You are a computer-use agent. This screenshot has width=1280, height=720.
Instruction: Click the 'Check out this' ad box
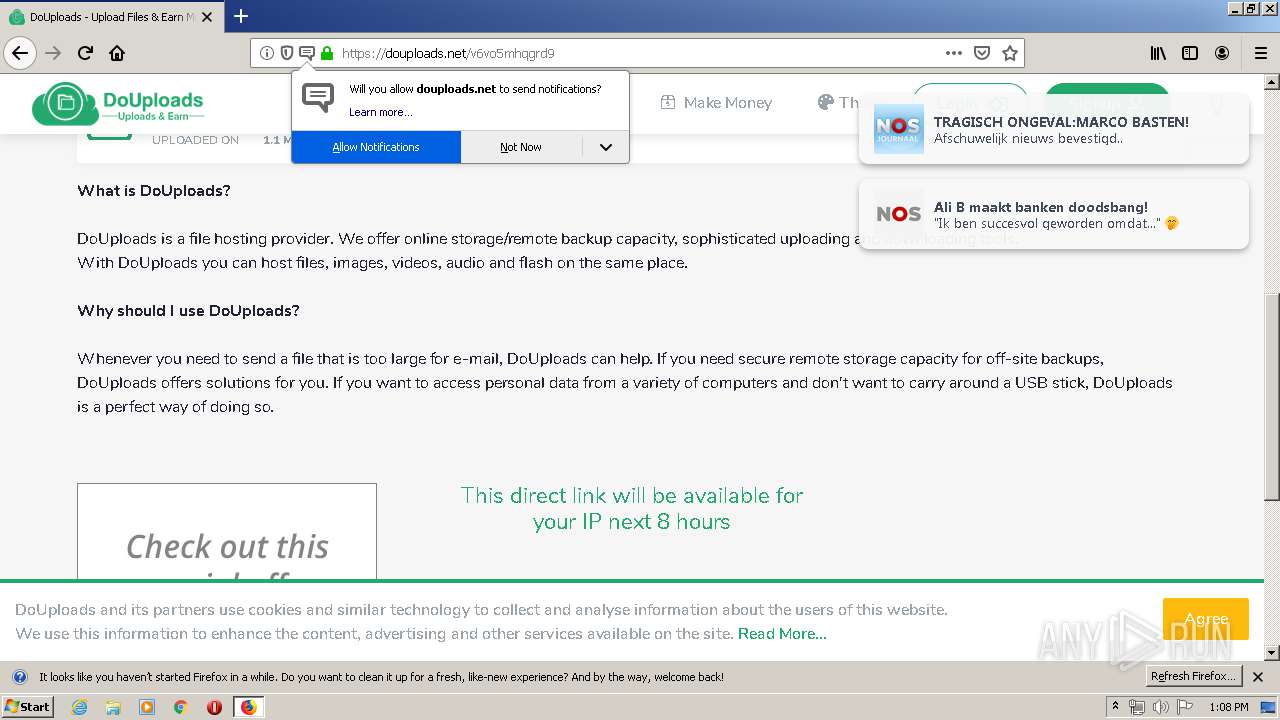tap(227, 531)
